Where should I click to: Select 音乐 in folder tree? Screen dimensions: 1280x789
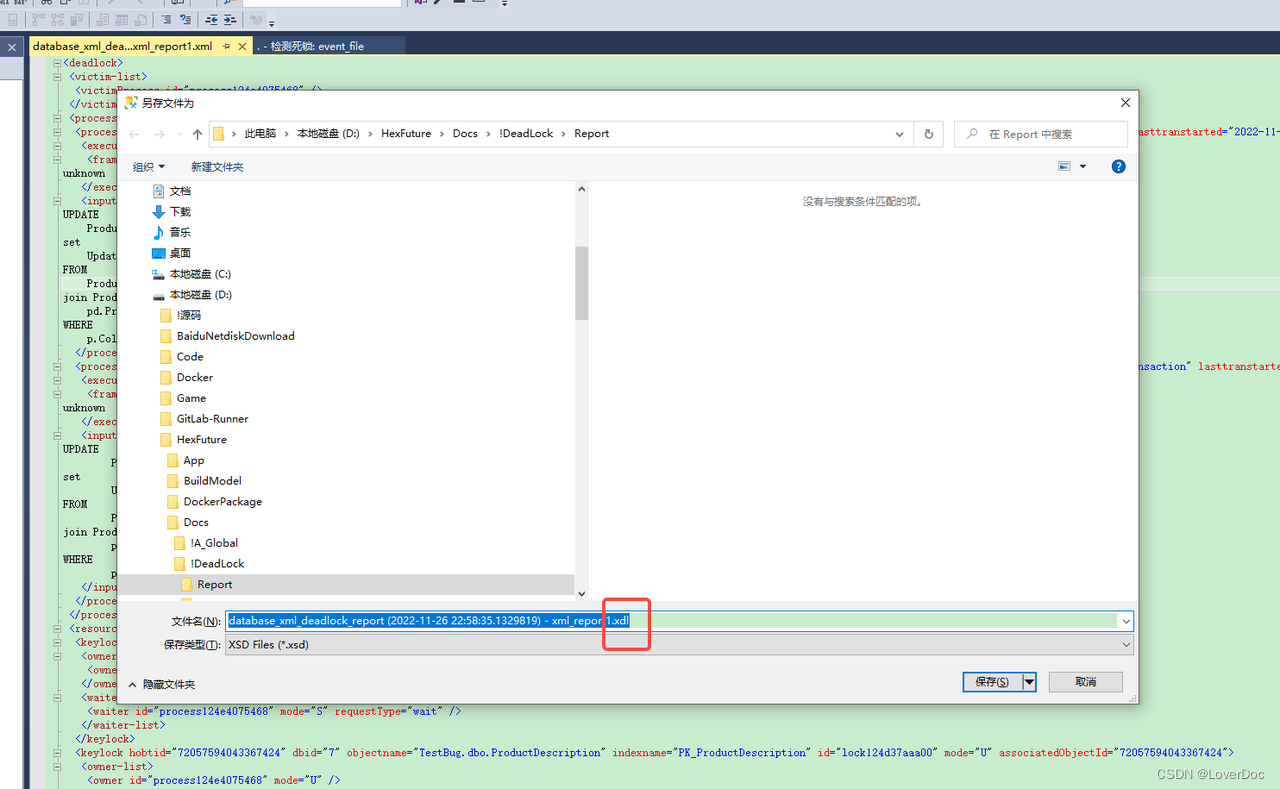pos(180,232)
